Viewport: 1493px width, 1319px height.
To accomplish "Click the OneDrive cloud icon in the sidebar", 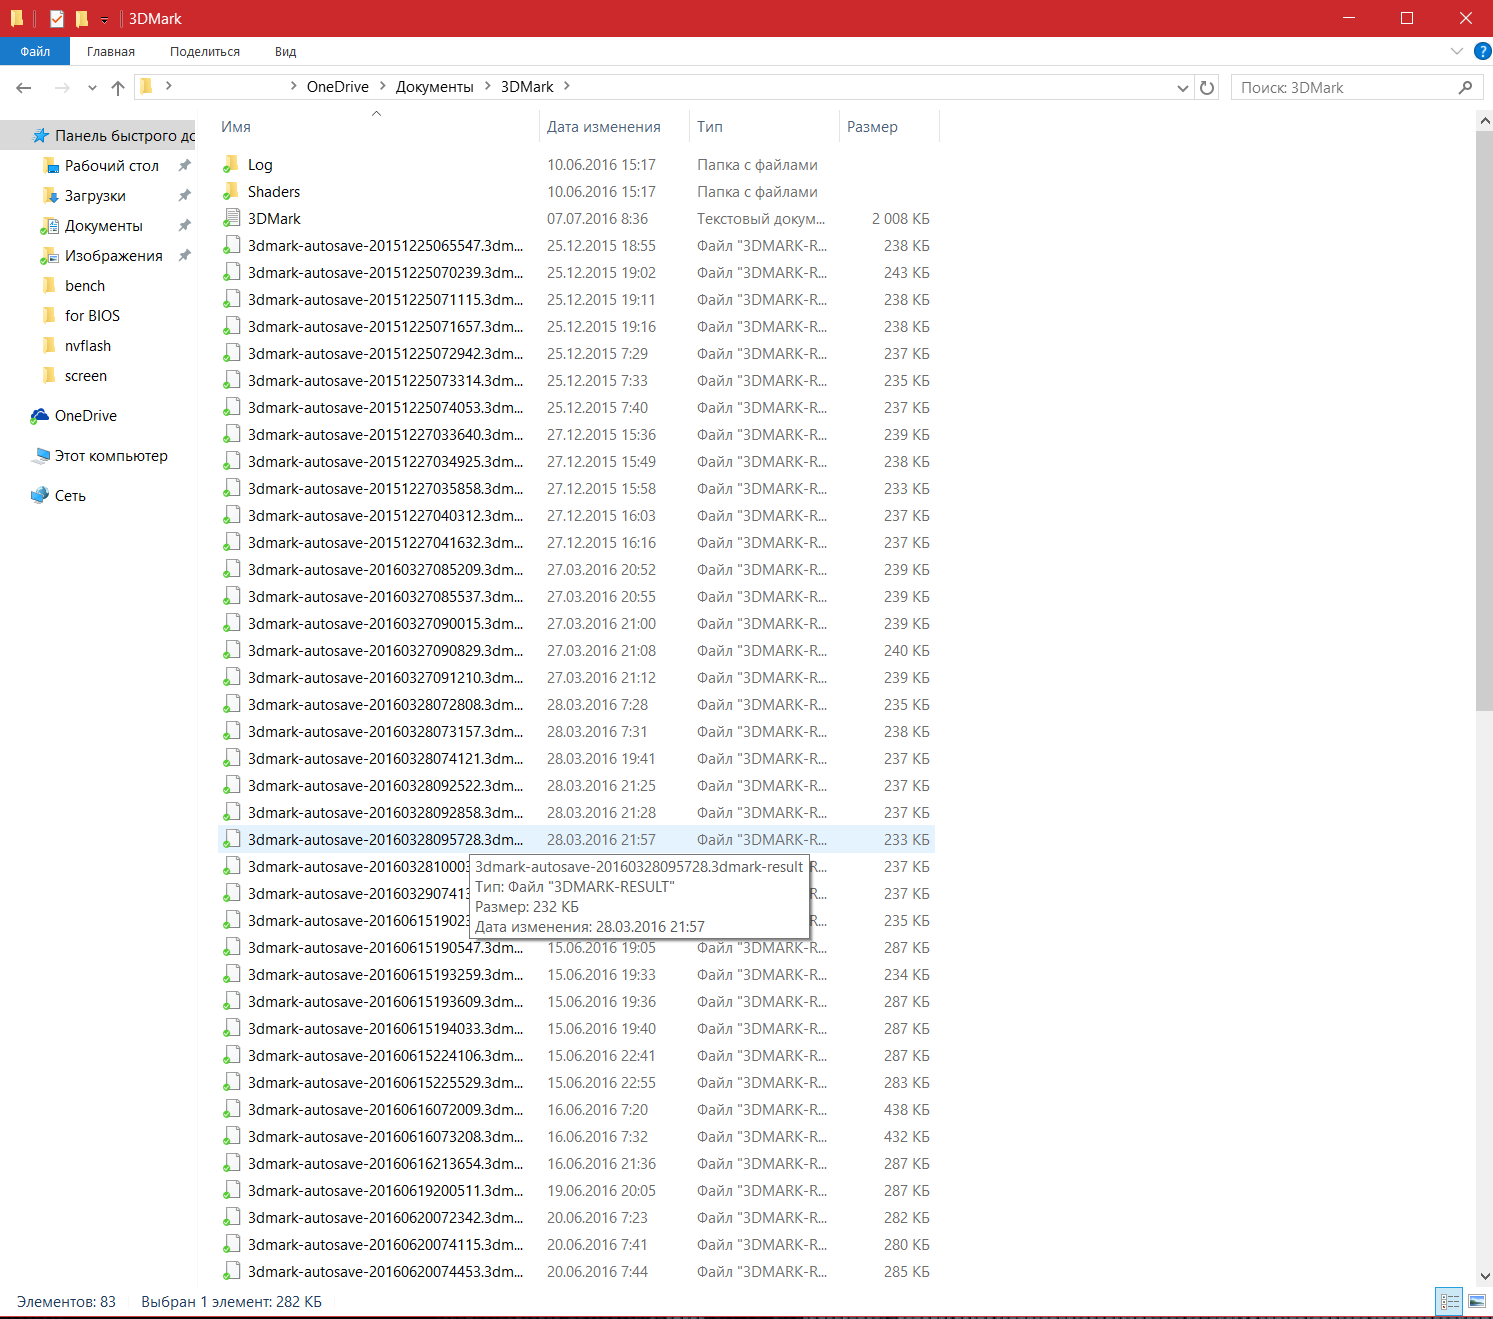I will tap(40, 416).
